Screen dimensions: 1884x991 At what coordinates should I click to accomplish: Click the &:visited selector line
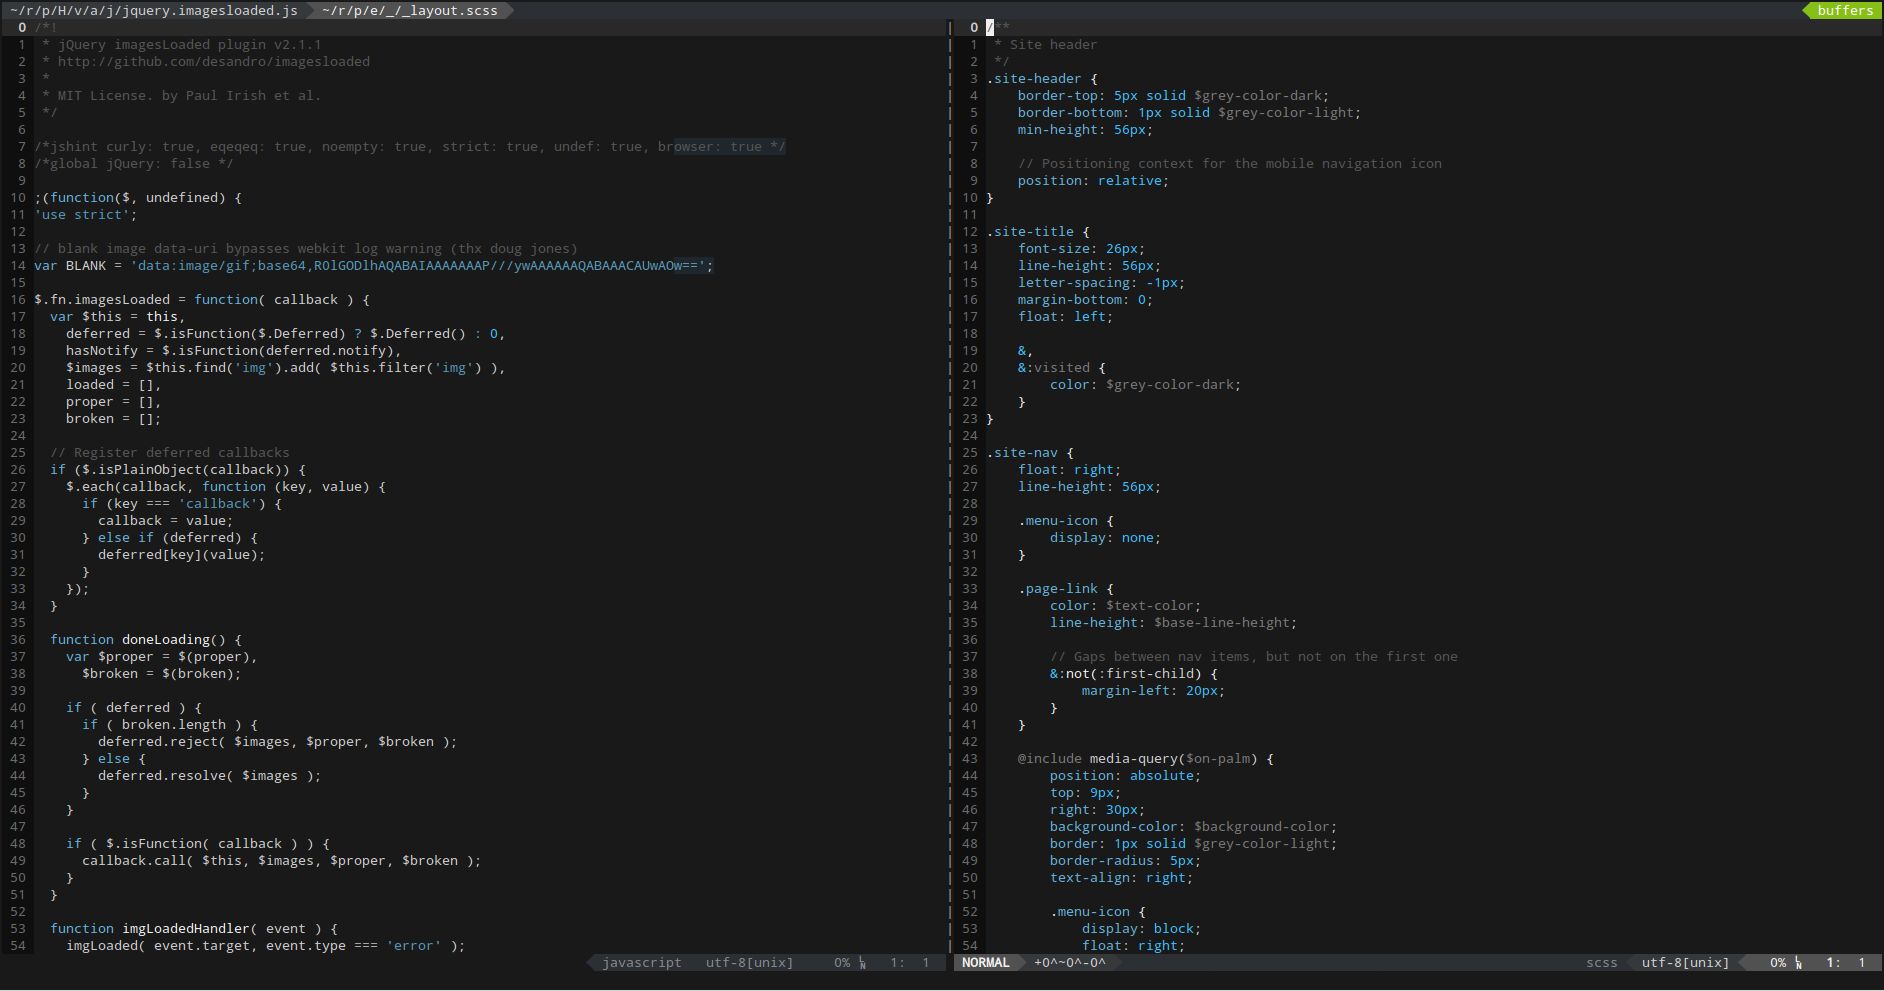coord(1062,367)
